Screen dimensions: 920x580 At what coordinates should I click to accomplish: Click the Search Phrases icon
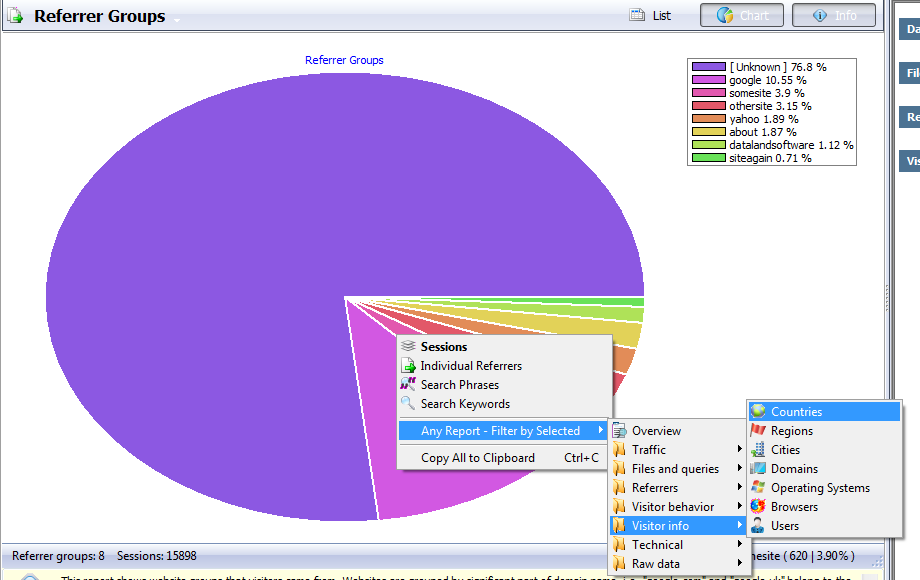[408, 385]
